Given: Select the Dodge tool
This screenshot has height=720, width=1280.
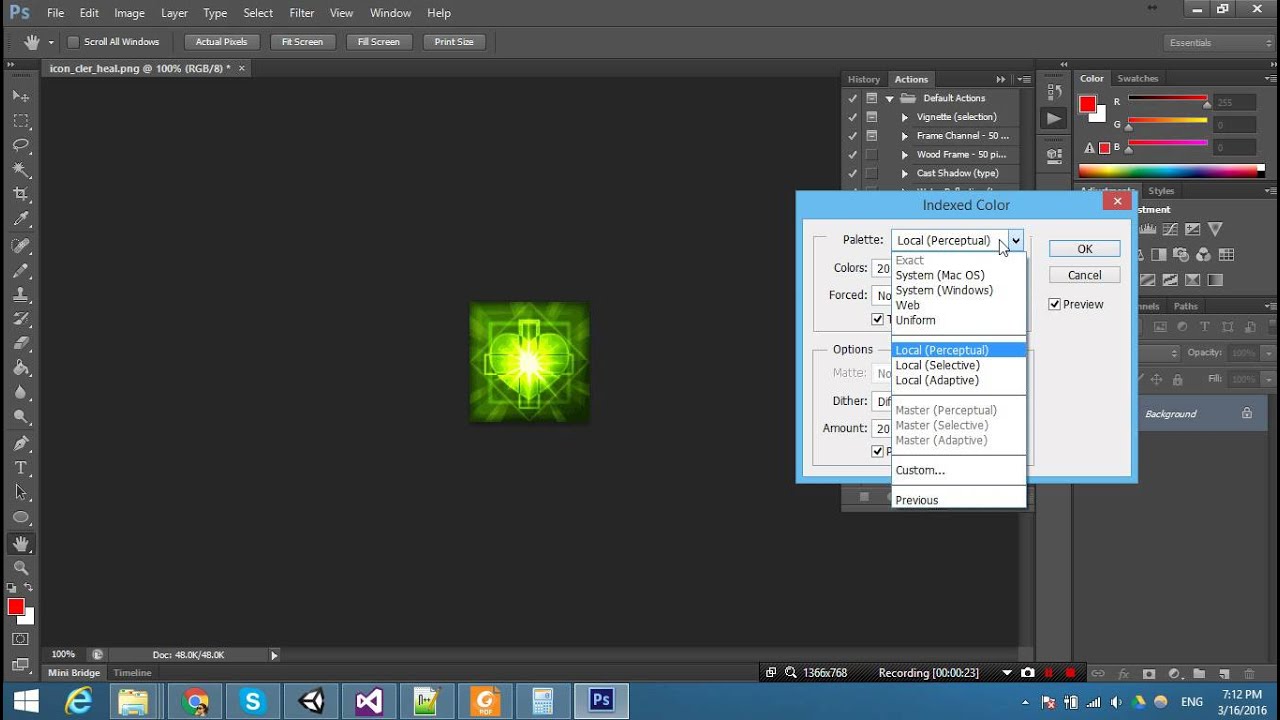Looking at the screenshot, I should (20, 417).
